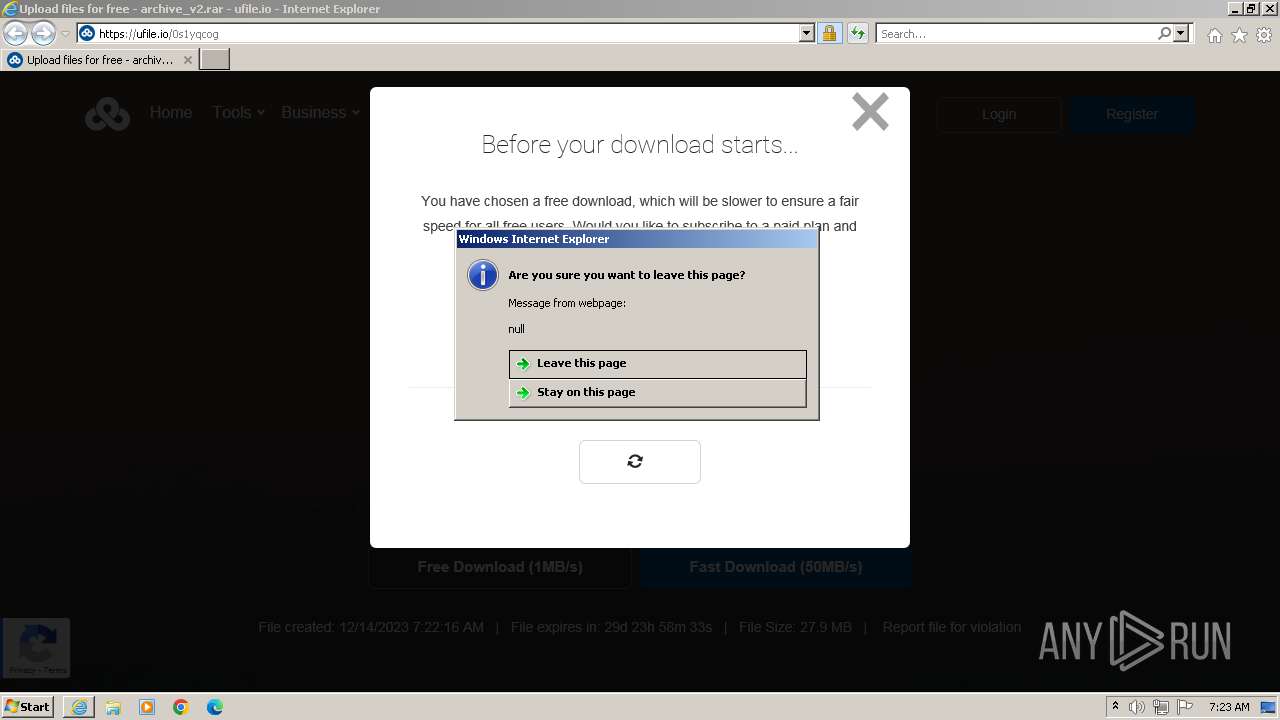Viewport: 1280px width, 720px height.
Task: Open Internet Explorer from taskbar
Action: click(x=79, y=707)
